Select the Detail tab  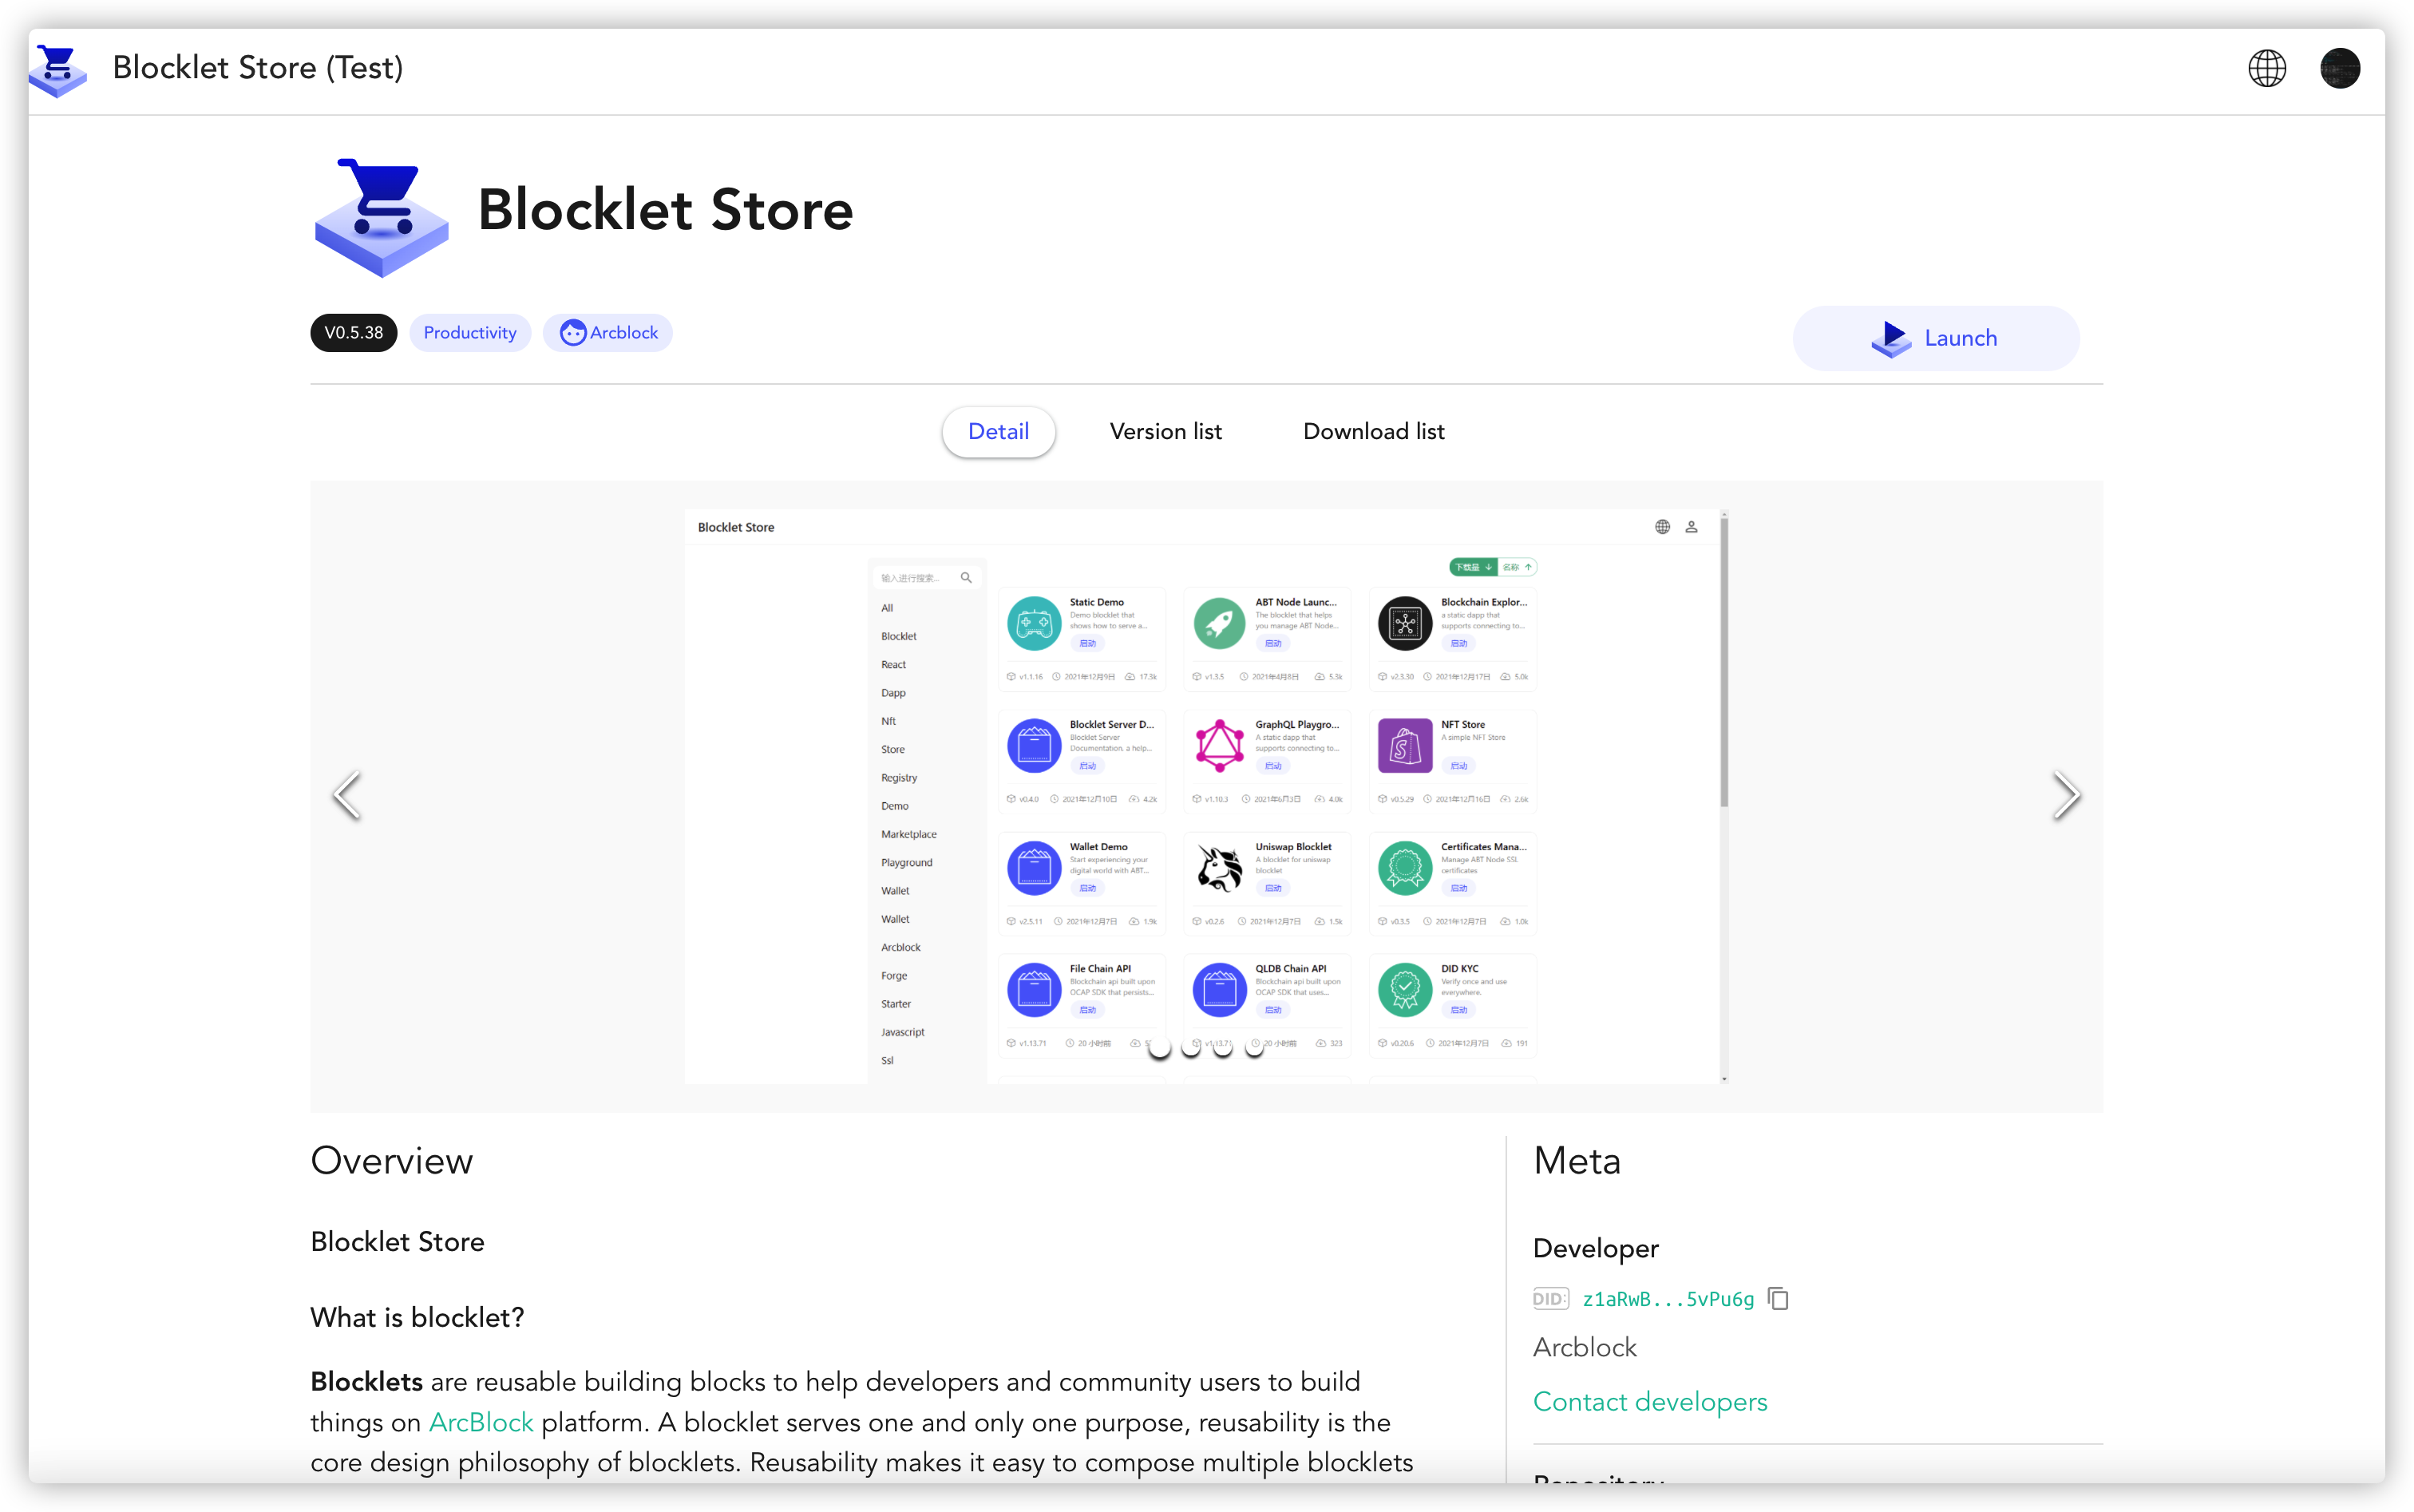click(998, 431)
